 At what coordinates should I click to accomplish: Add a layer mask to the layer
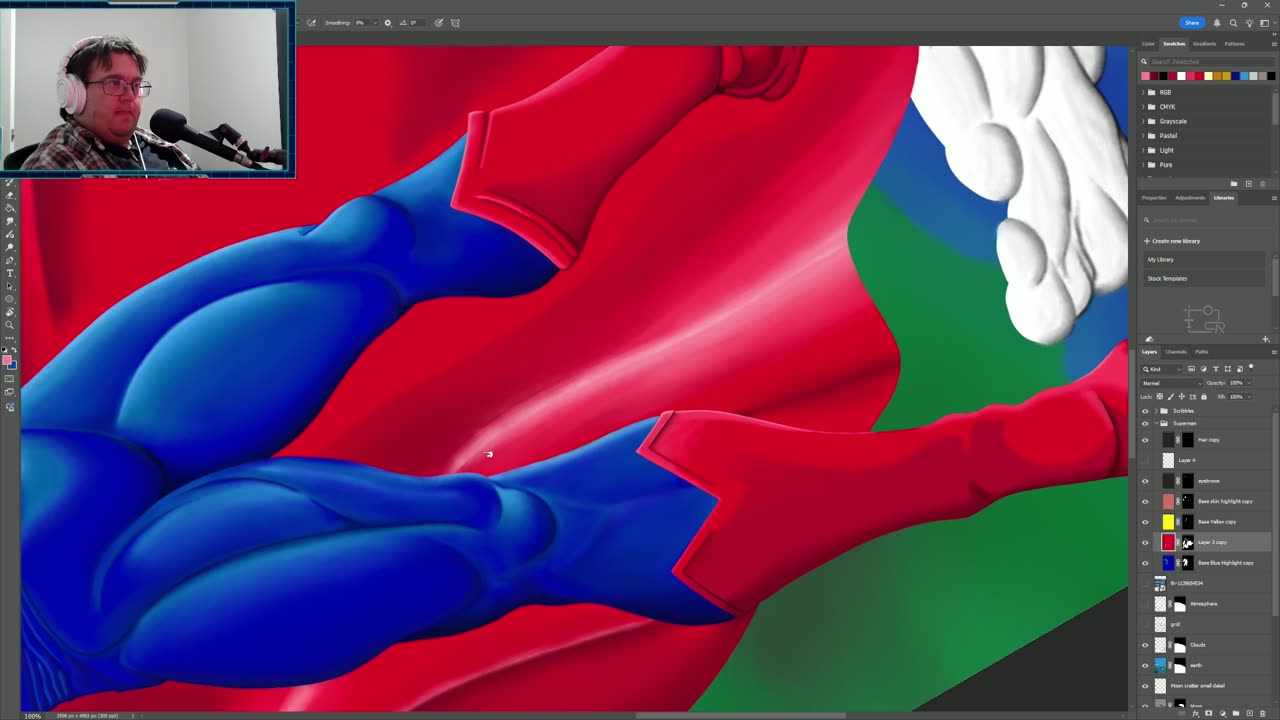click(1208, 713)
